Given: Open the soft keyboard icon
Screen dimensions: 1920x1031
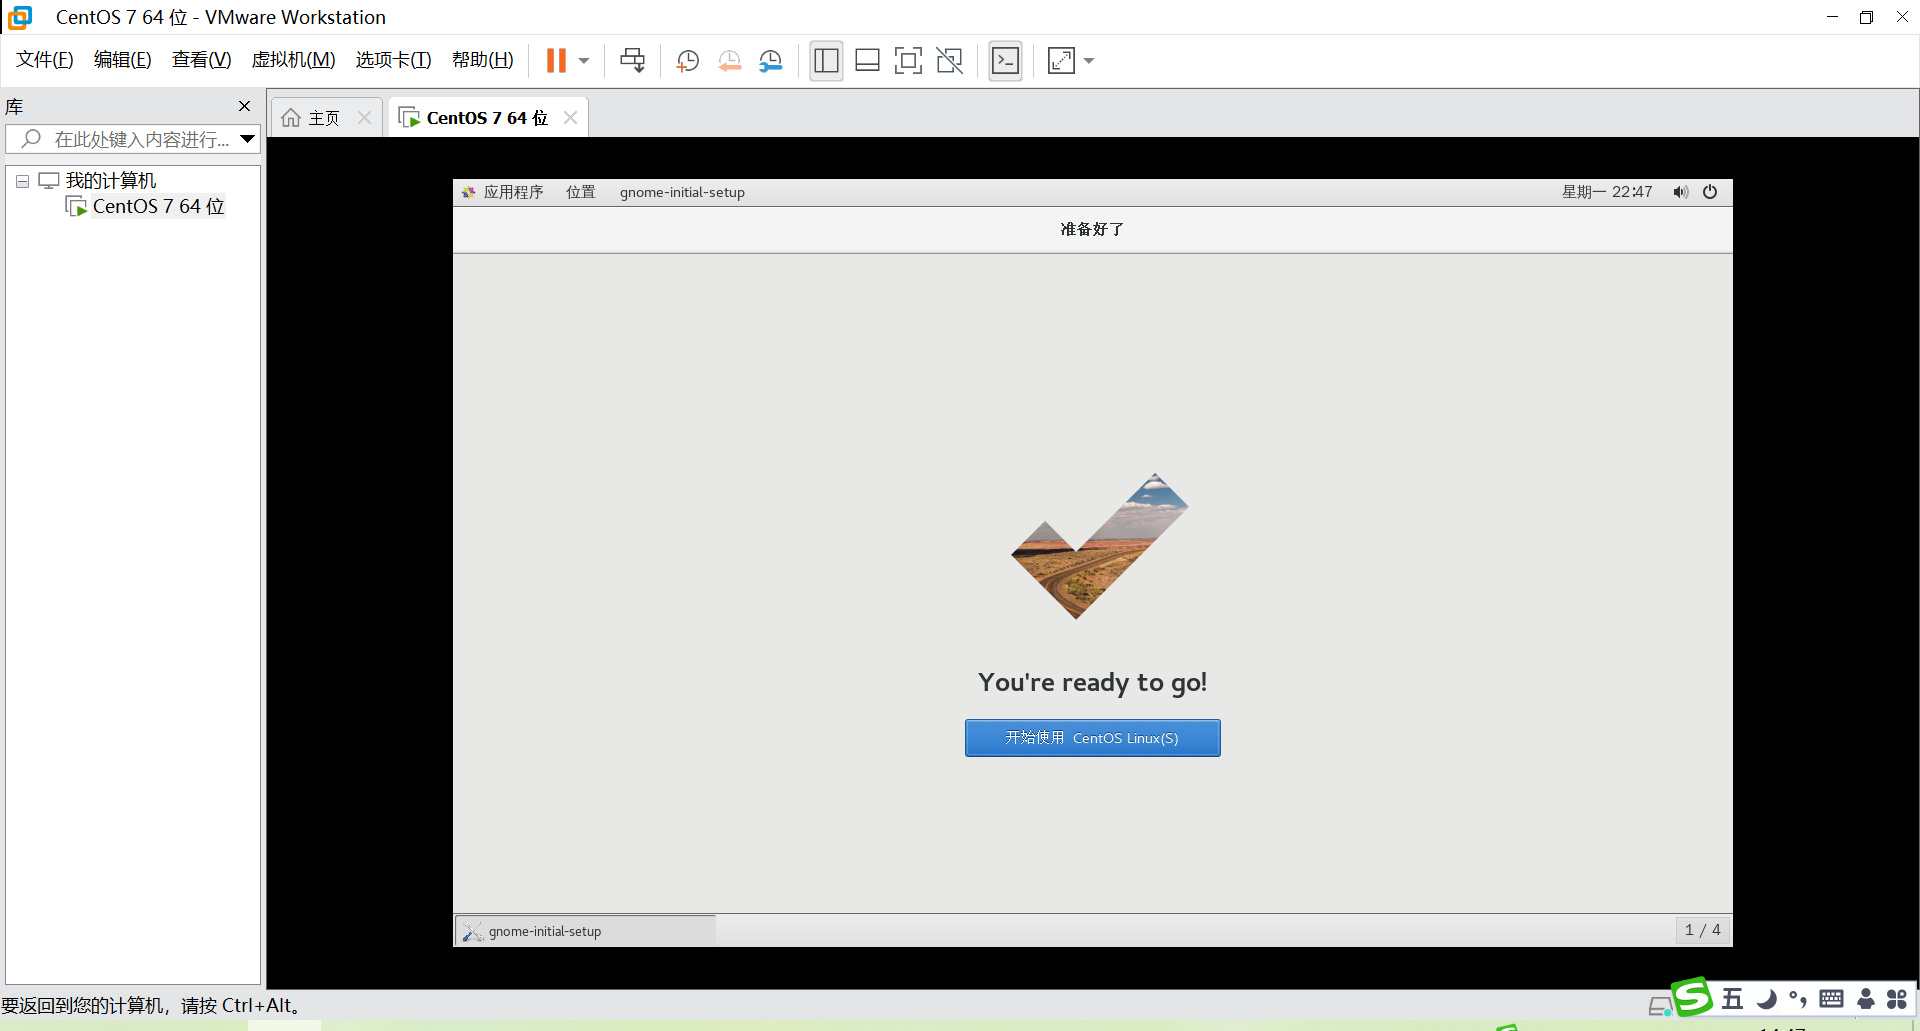Looking at the screenshot, I should (x=1832, y=999).
